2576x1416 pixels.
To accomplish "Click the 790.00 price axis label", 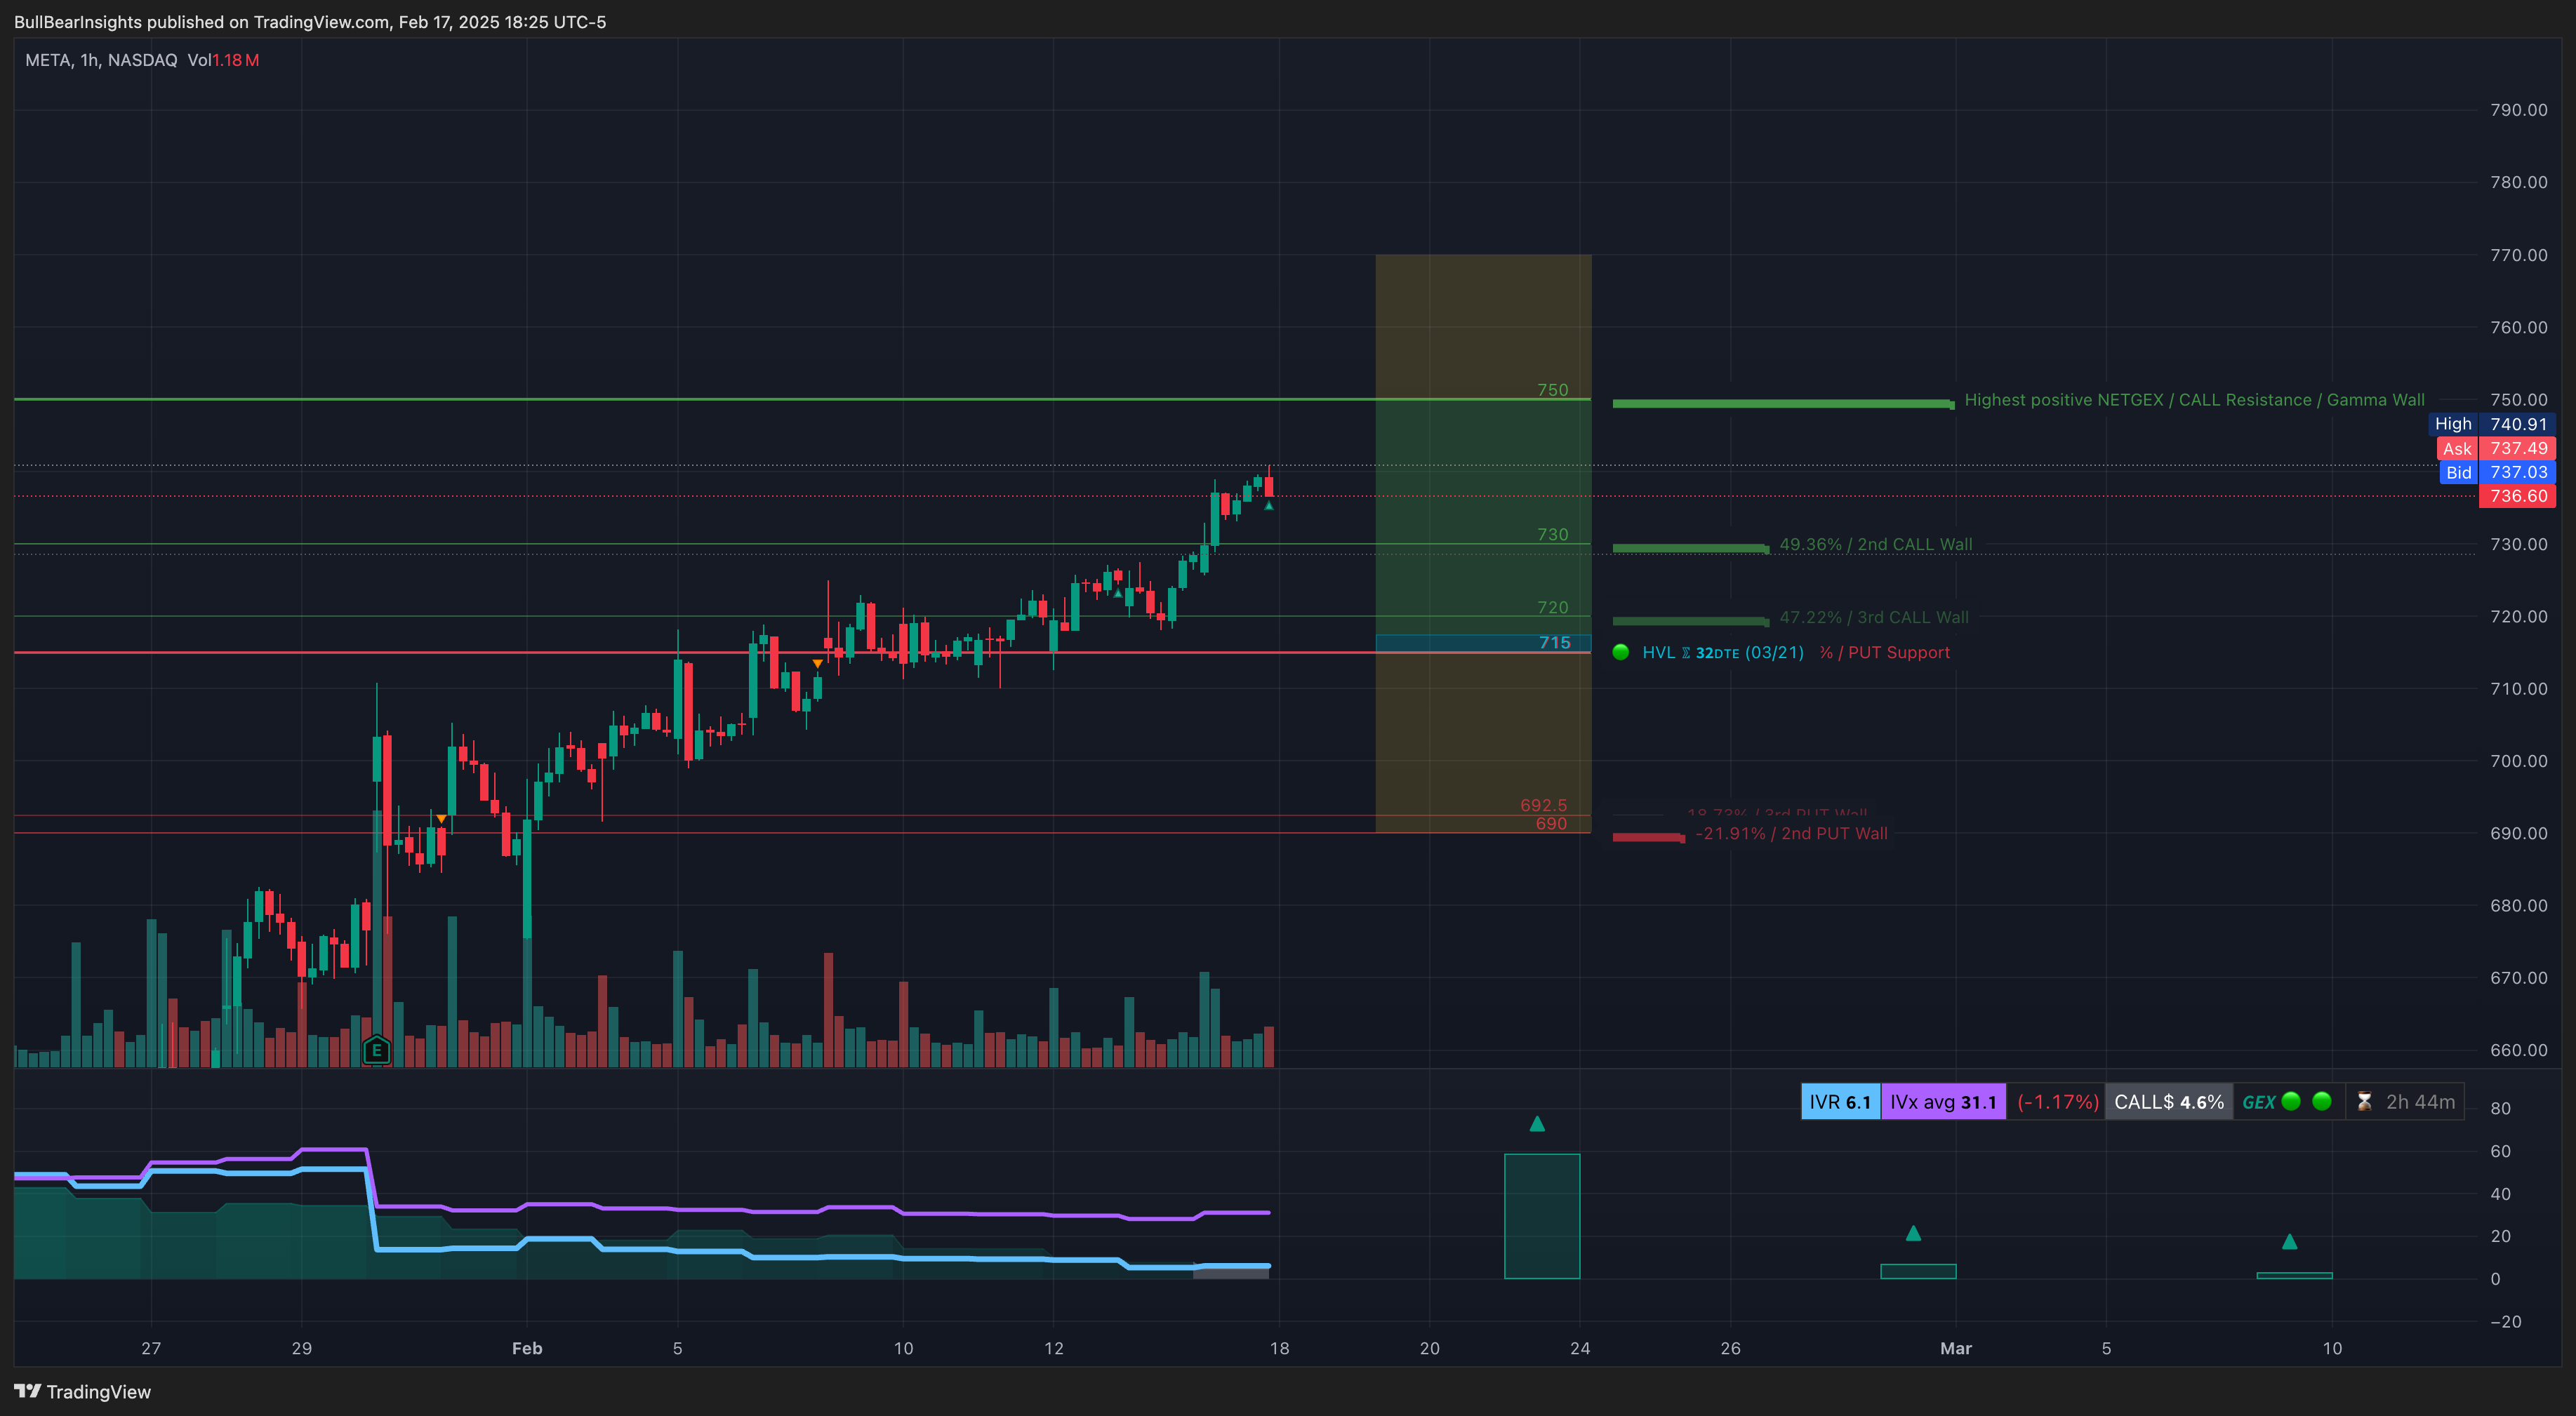I will (2518, 110).
